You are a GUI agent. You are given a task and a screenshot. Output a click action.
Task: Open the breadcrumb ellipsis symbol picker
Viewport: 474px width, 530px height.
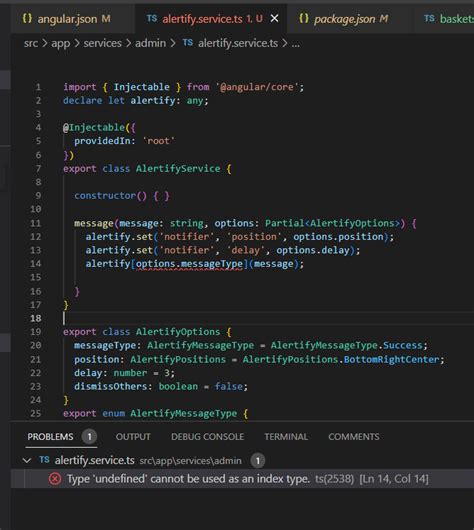pyautogui.click(x=295, y=44)
